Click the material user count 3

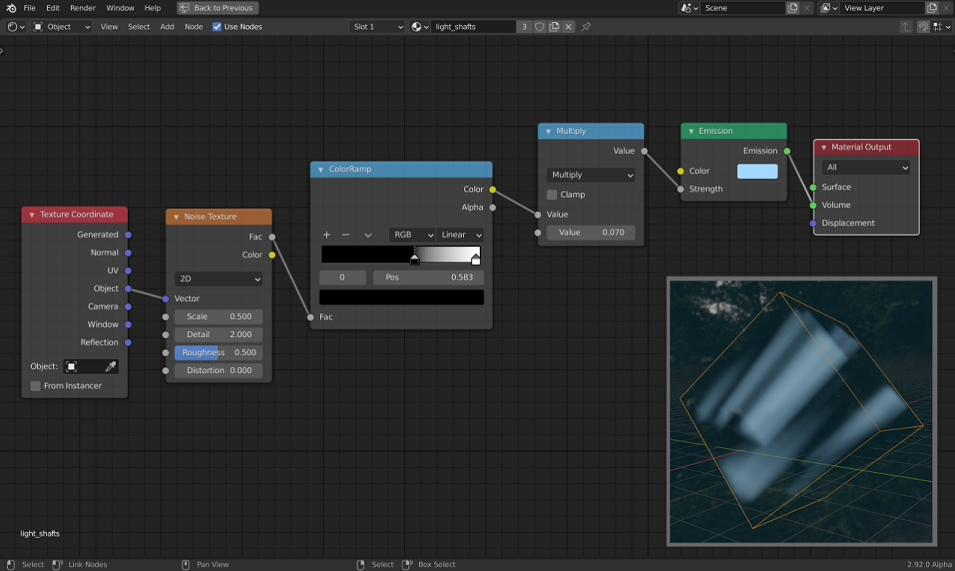tap(524, 27)
